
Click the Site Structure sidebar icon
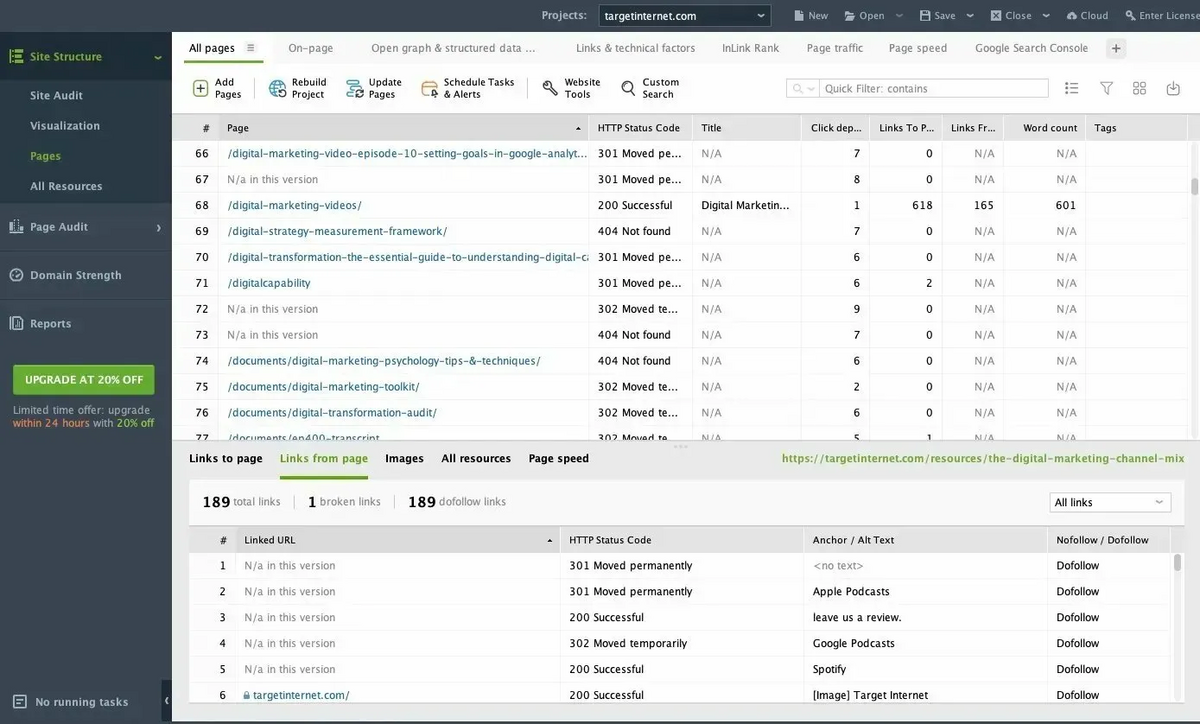coord(16,57)
